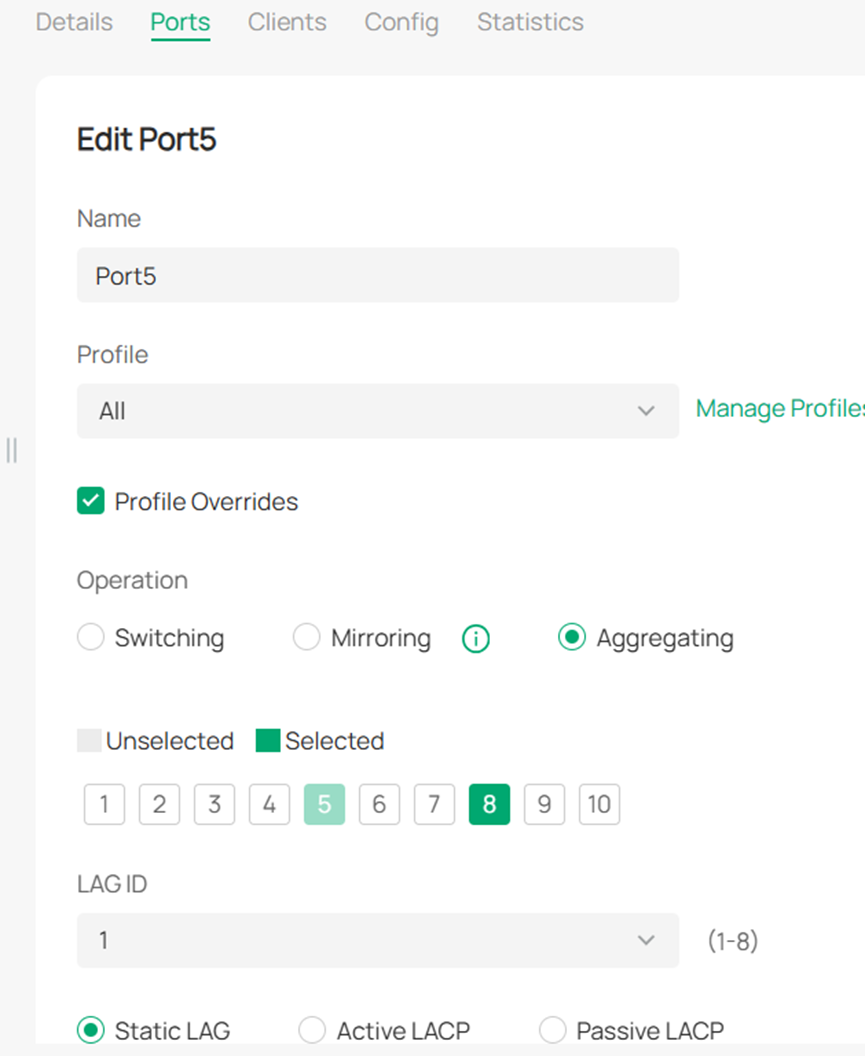Uncheck the Profile Overrides checkbox
The height and width of the screenshot is (1056, 865).
click(x=91, y=501)
